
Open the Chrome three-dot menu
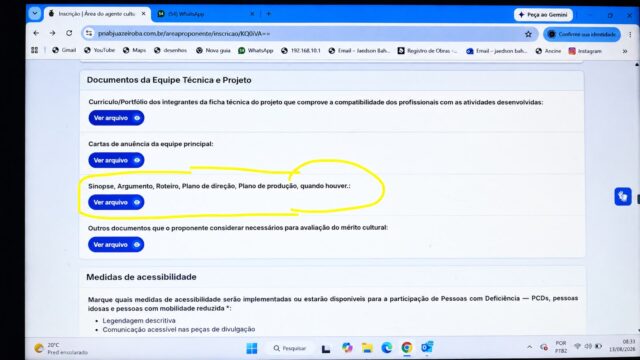(630, 35)
